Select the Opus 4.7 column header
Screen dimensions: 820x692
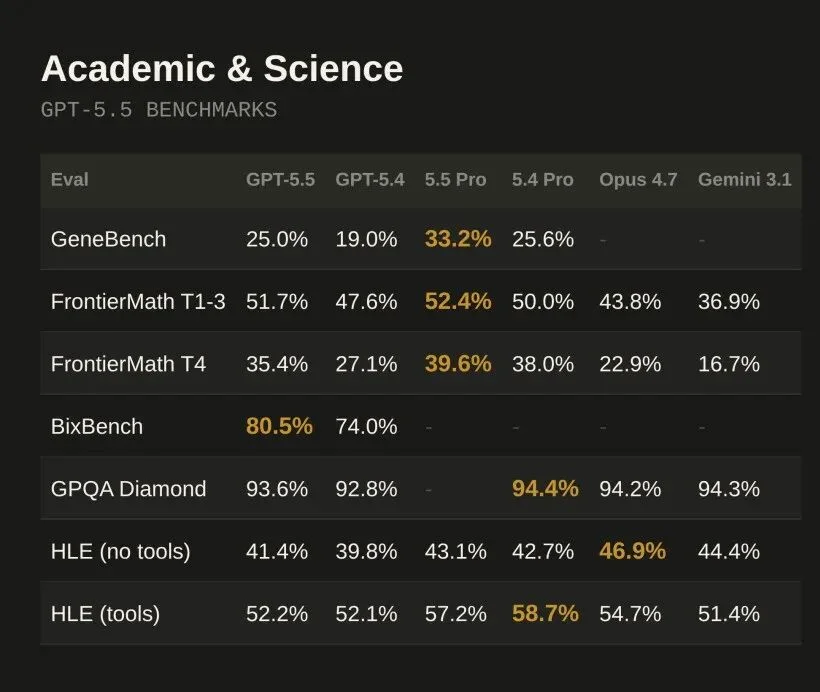coord(638,180)
